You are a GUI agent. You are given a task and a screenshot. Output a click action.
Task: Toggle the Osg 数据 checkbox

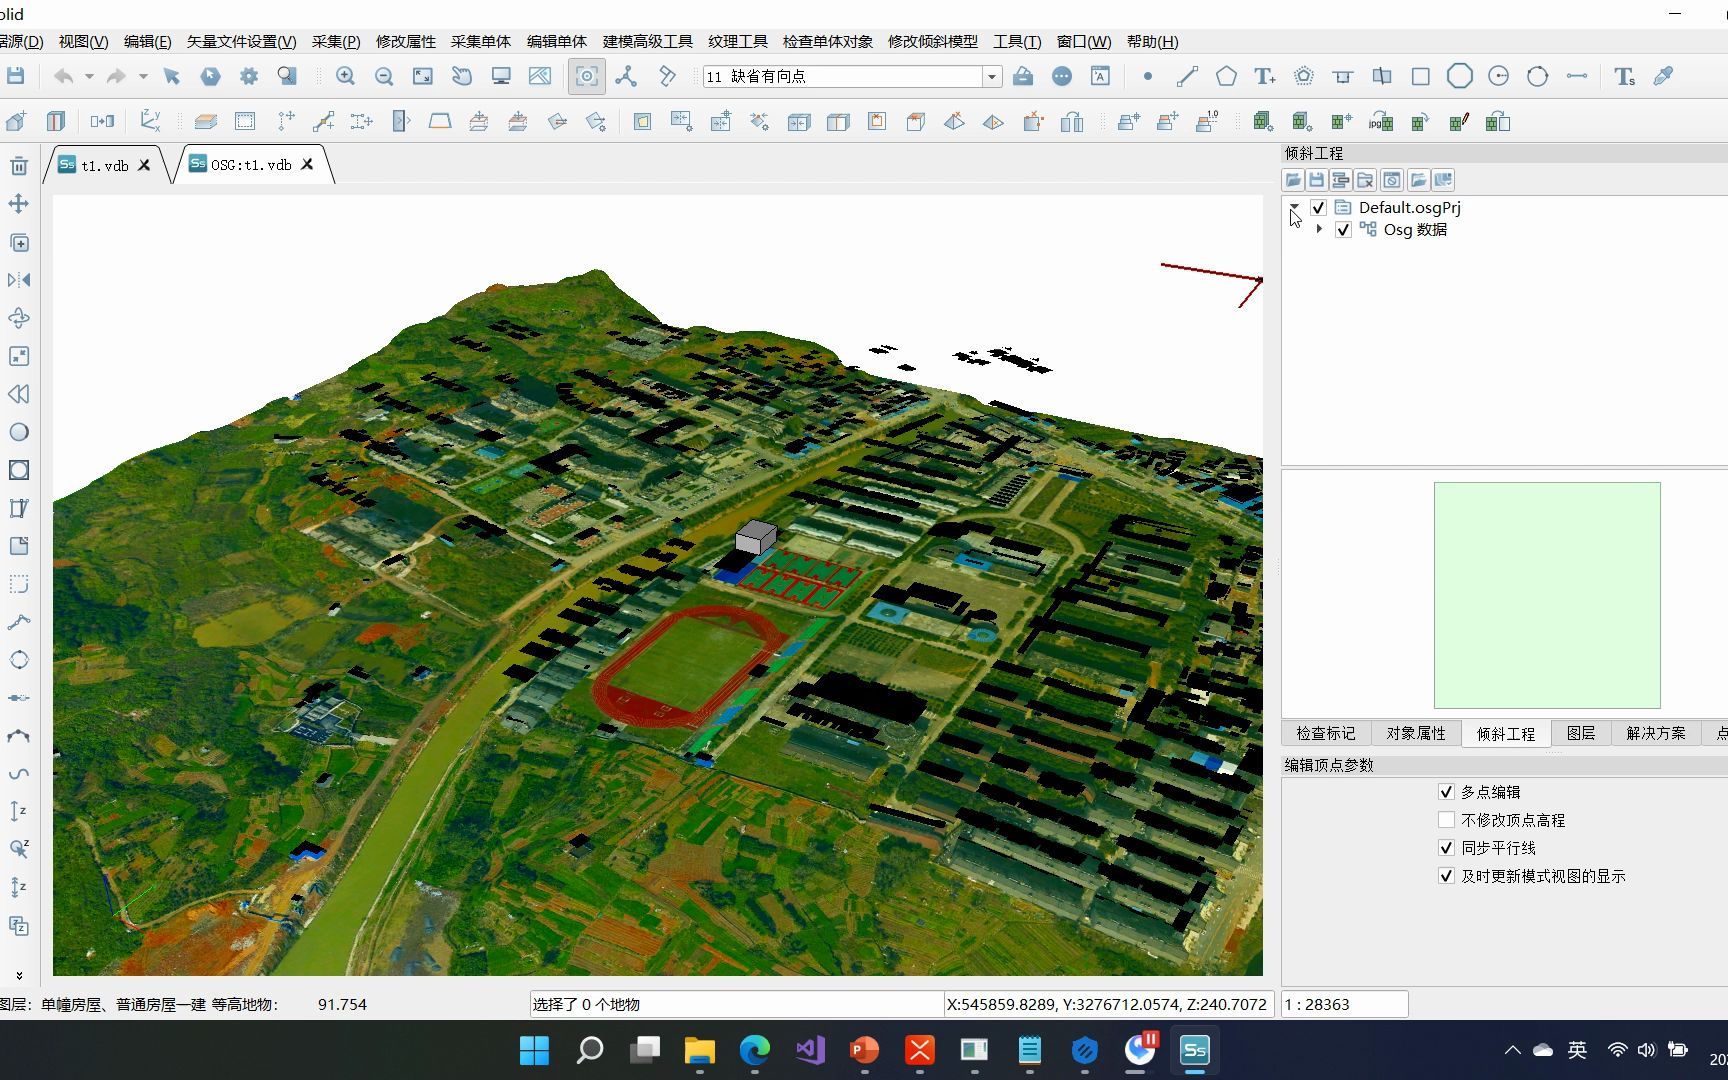(1343, 230)
